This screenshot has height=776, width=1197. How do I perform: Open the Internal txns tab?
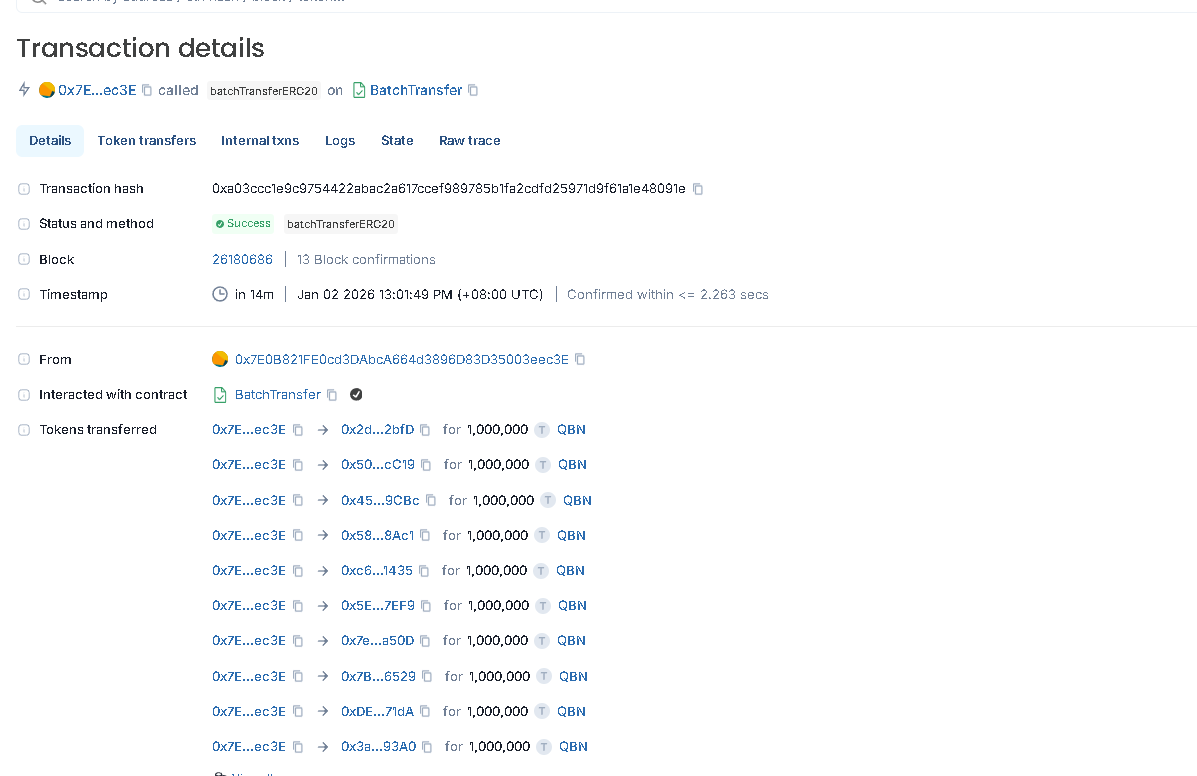[x=260, y=140]
